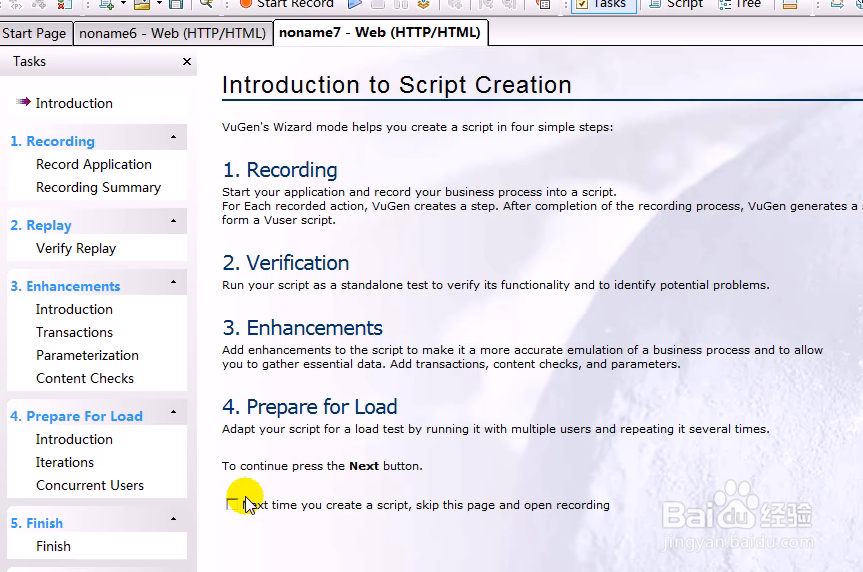Click the '4. Prepare For Load' section header

(76, 416)
